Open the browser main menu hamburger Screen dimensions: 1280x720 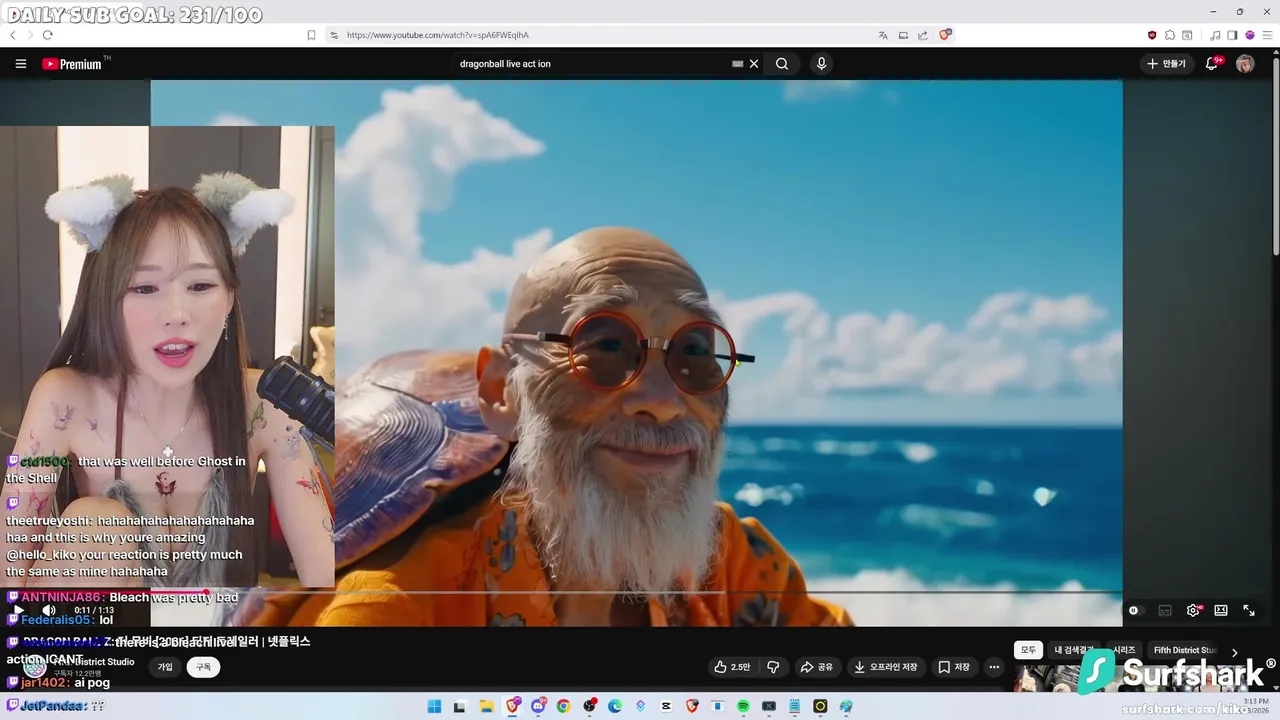1266,35
